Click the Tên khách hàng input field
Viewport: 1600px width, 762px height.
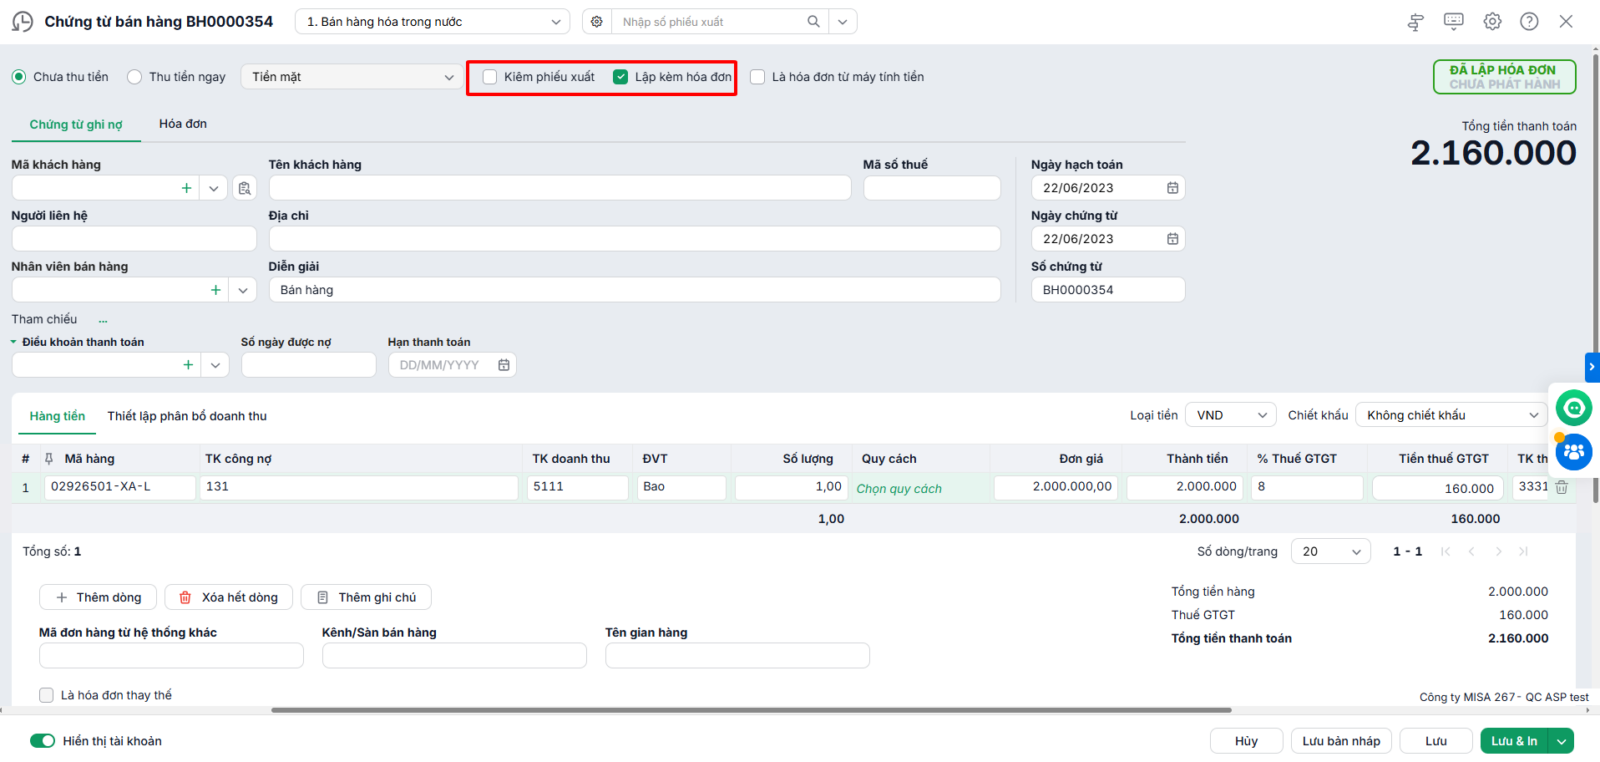(x=560, y=188)
